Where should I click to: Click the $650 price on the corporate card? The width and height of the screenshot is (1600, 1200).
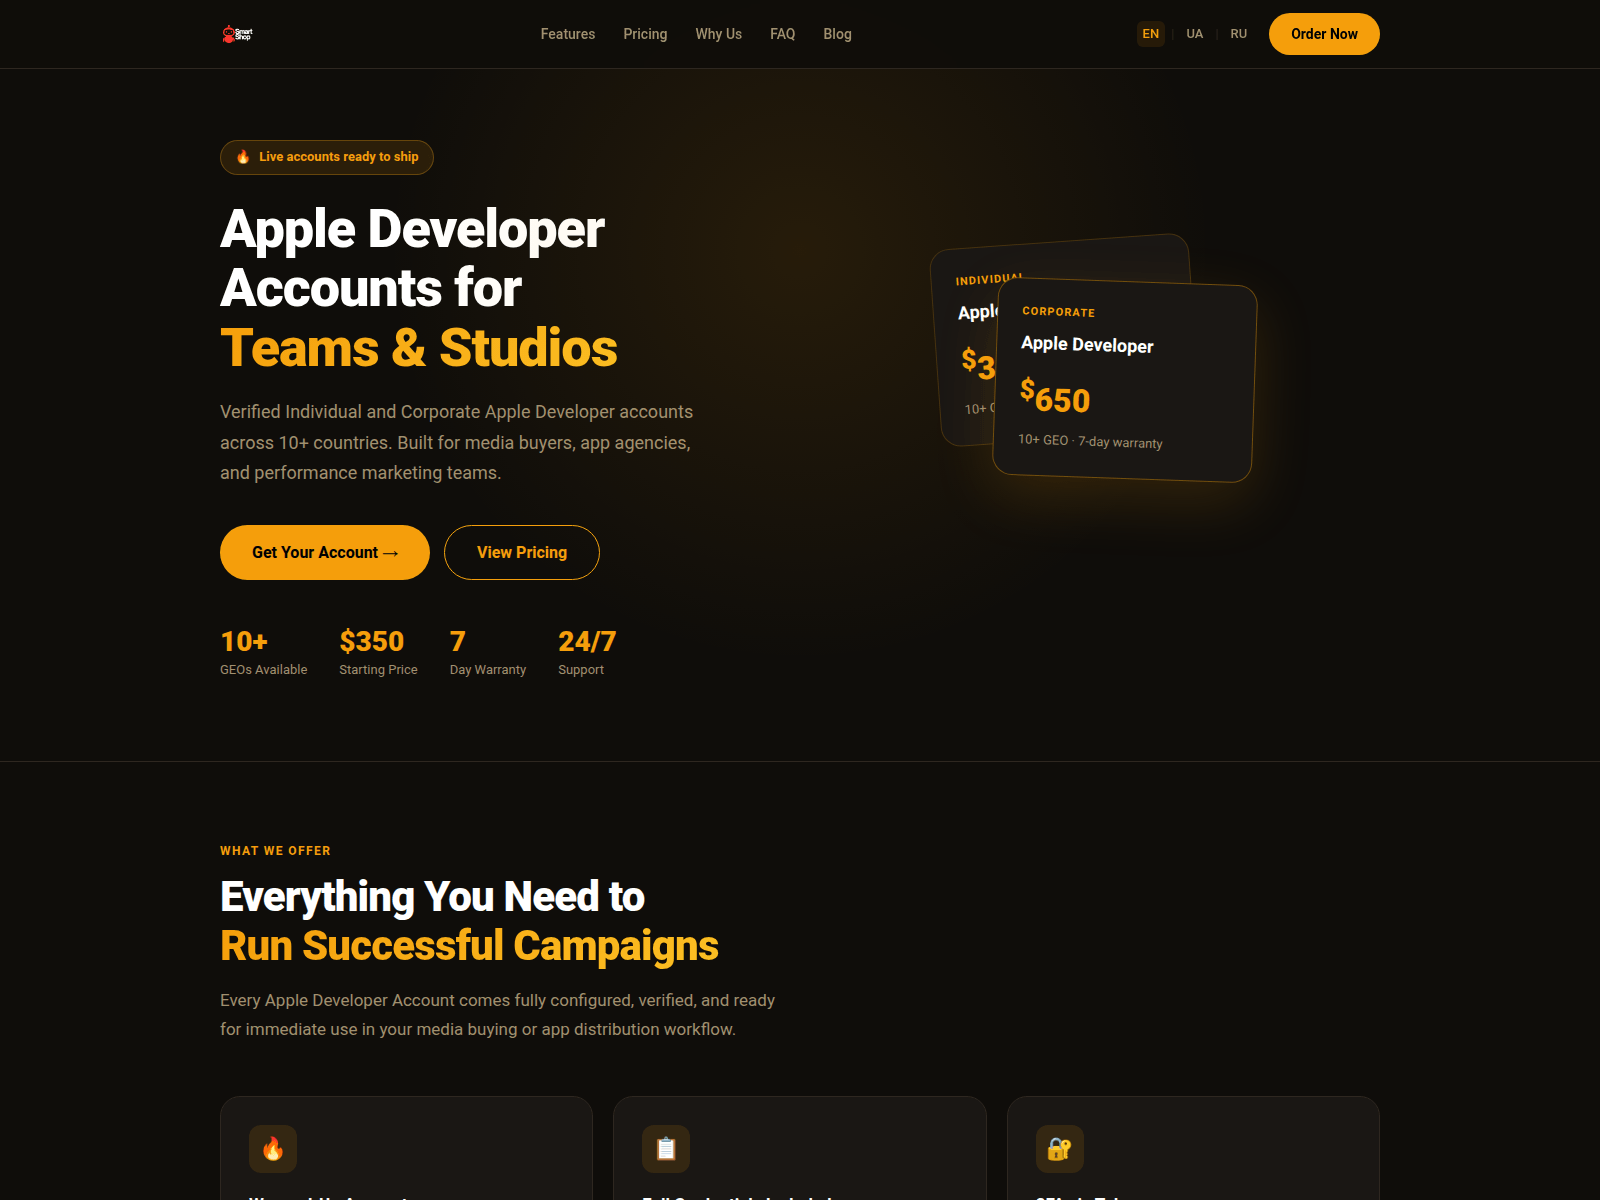pos(1055,397)
